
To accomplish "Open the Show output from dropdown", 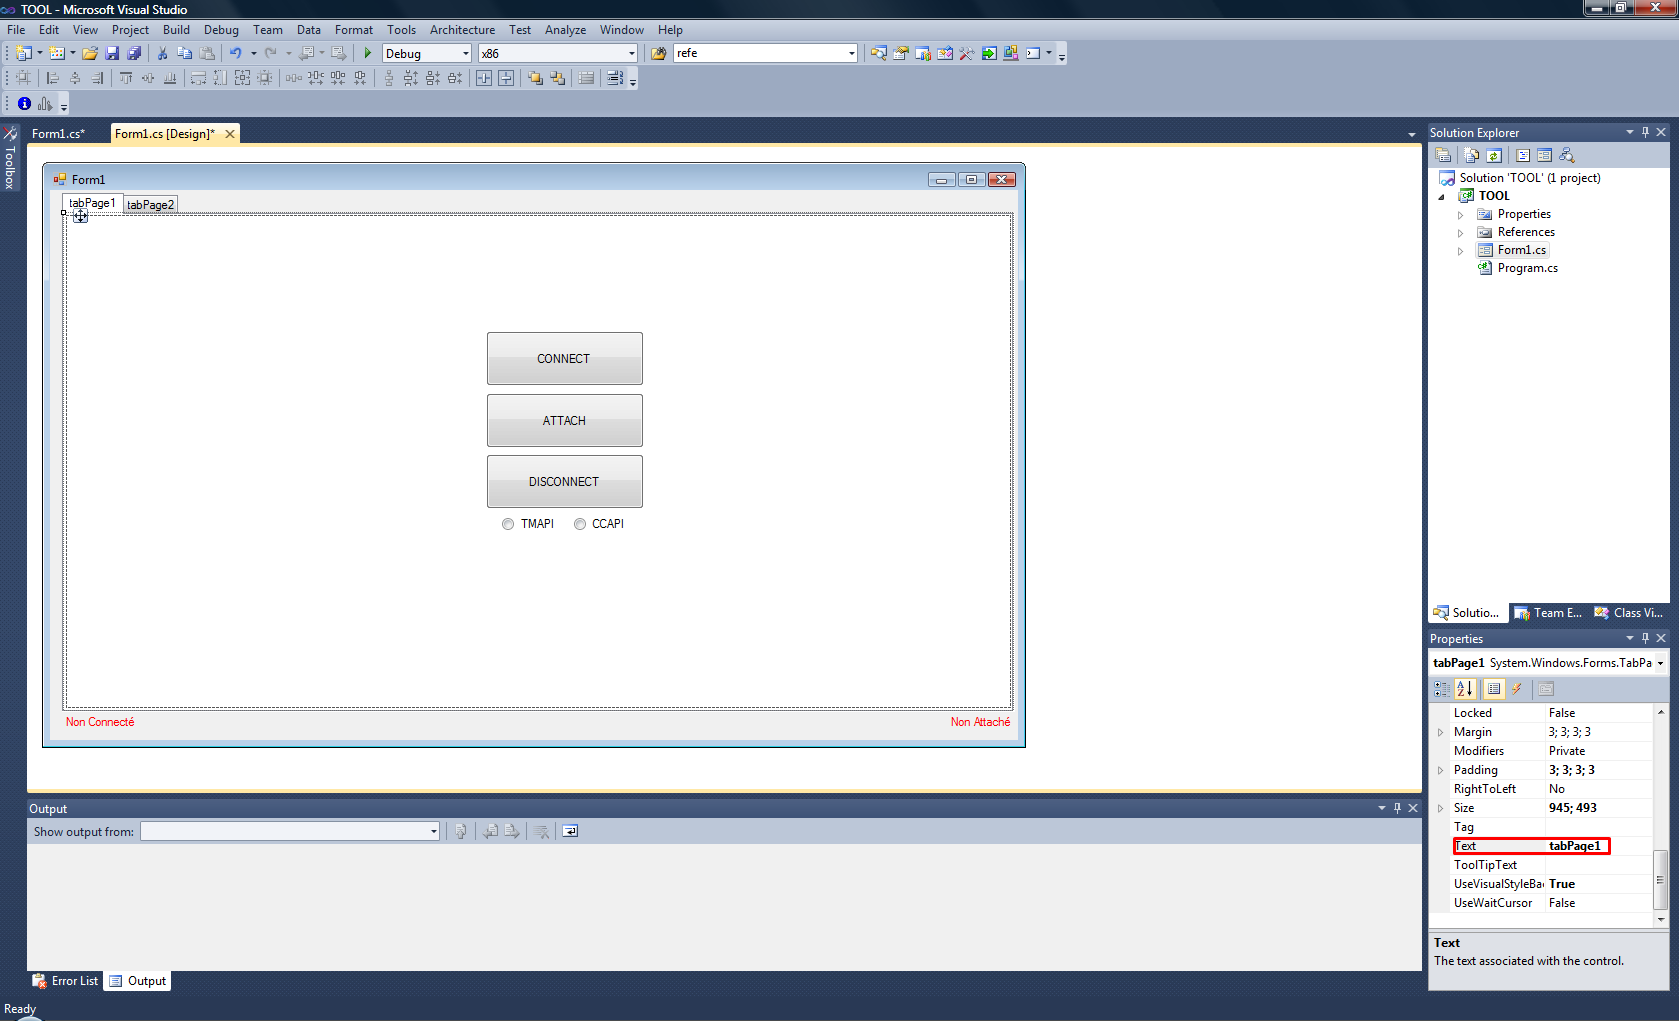I will (x=433, y=831).
